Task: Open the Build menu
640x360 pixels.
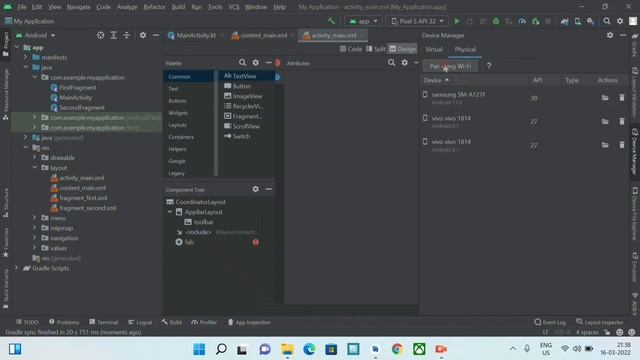Action: (x=178, y=7)
